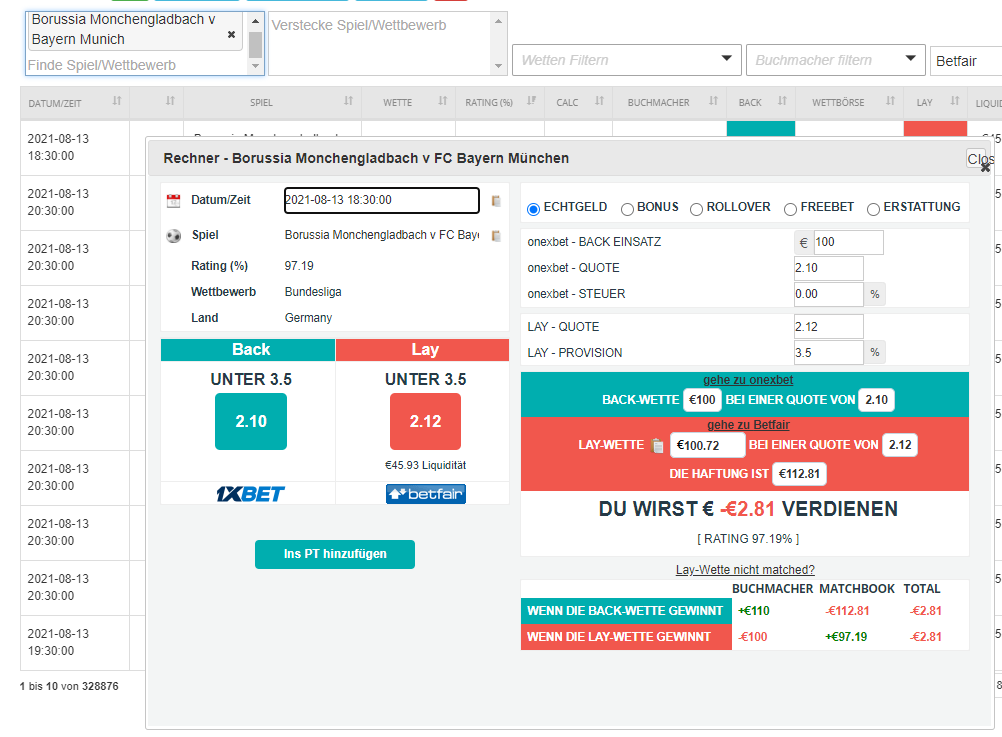Image resolution: width=1002 pixels, height=737 pixels.
Task: Select the ERSTATTUNG radio option
Action: click(x=874, y=208)
